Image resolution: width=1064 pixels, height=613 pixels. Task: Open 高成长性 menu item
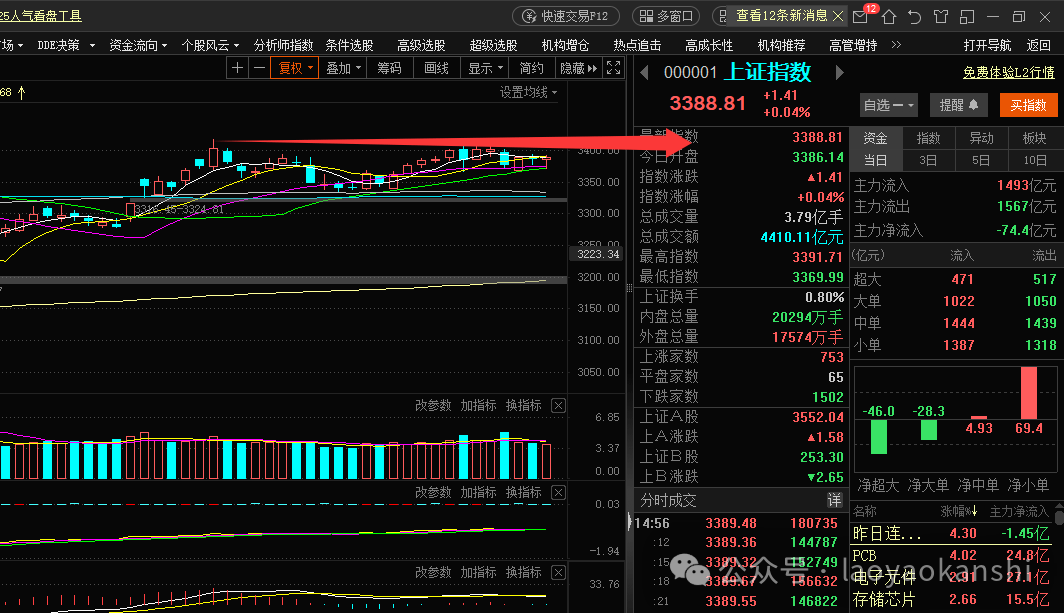pos(709,45)
